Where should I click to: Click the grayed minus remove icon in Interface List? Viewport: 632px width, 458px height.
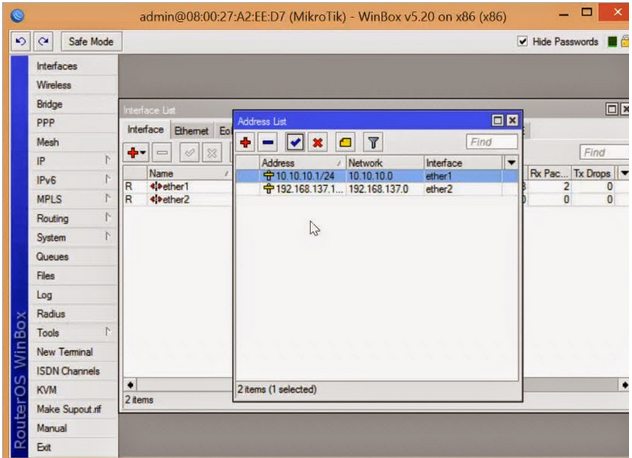point(162,153)
